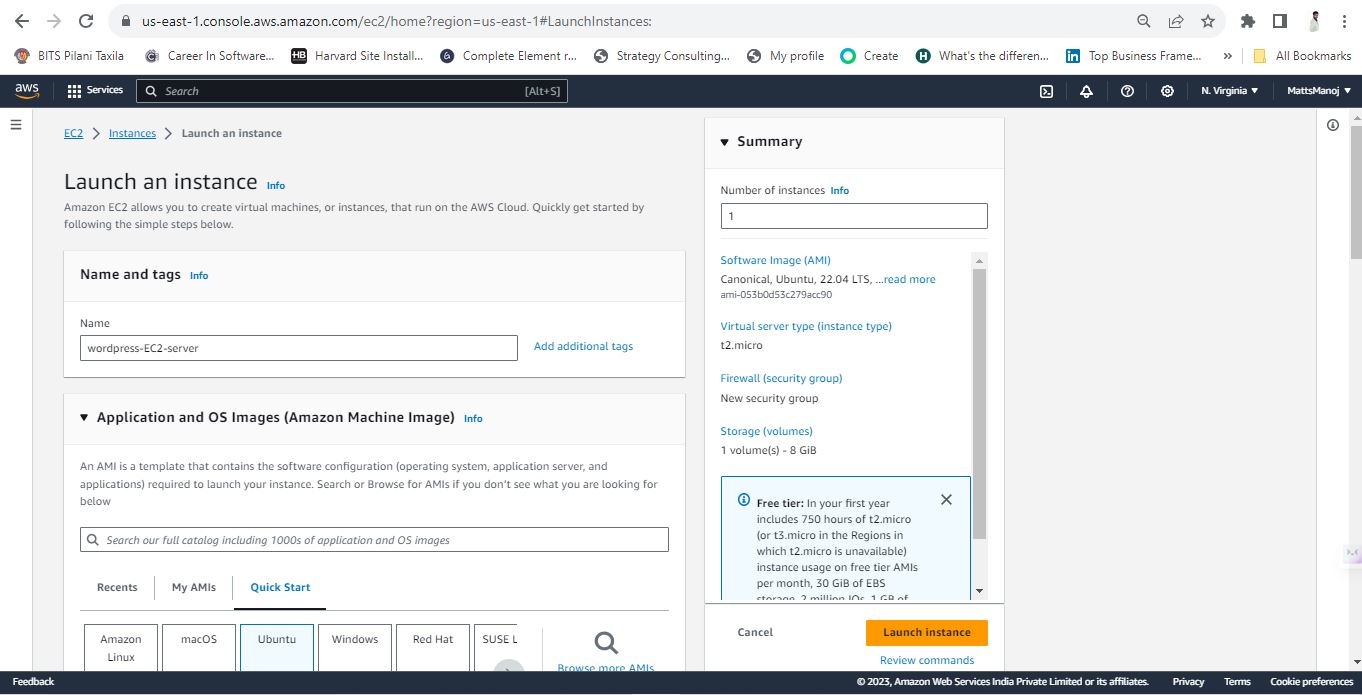Collapse the Application and OS Images section
This screenshot has width=1362, height=695.
(84, 418)
